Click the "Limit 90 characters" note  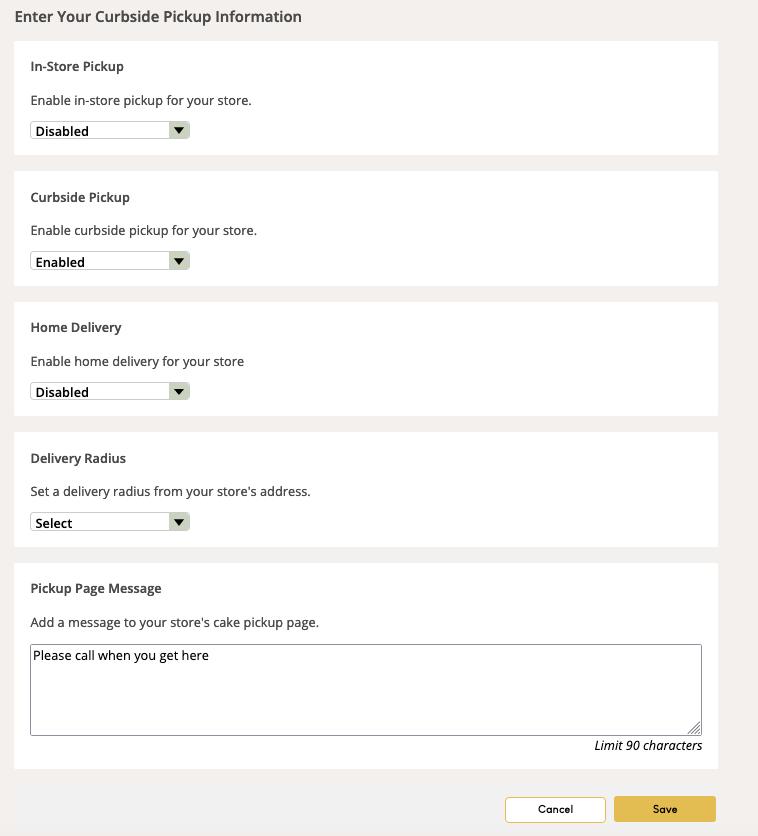[x=648, y=746]
